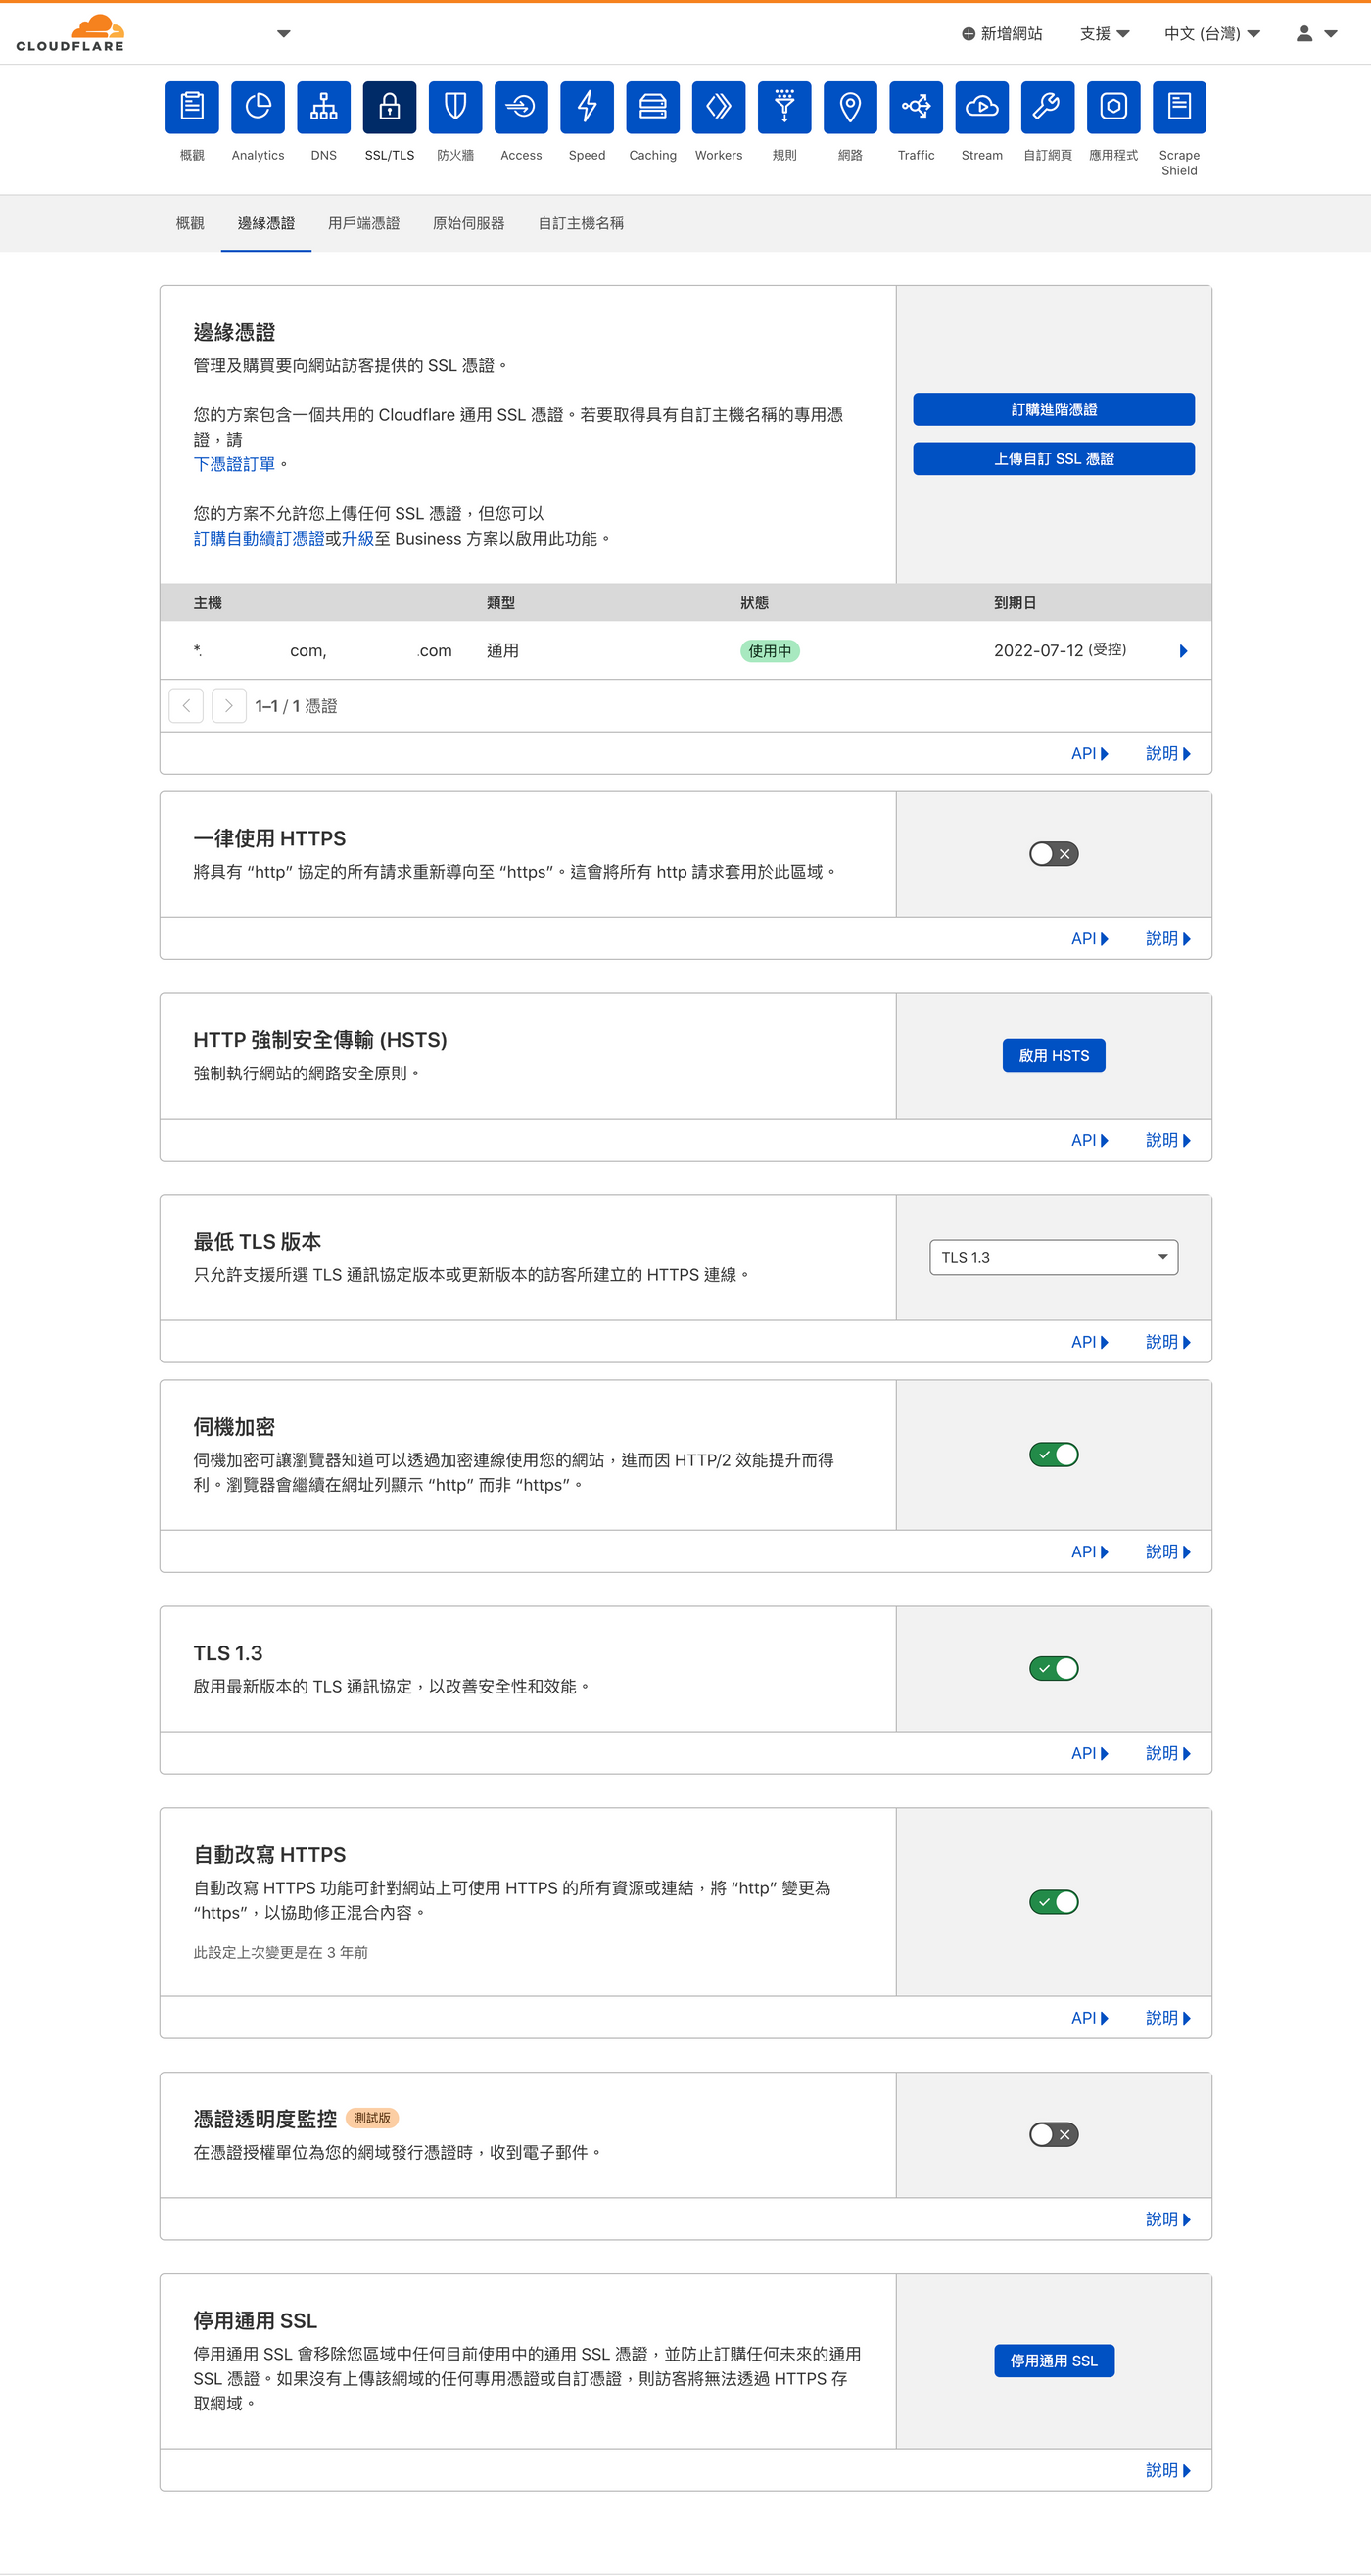Screen dimensions: 1371x2576
Task: Click the 訂購進階憑證 button
Action: click(x=1054, y=410)
